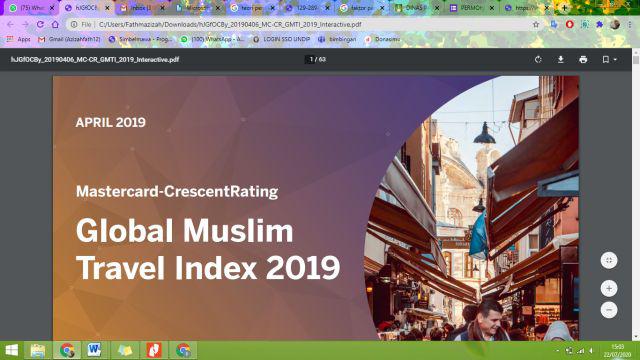
Task: Open Chrome menu with three dots
Action: click(x=630, y=24)
